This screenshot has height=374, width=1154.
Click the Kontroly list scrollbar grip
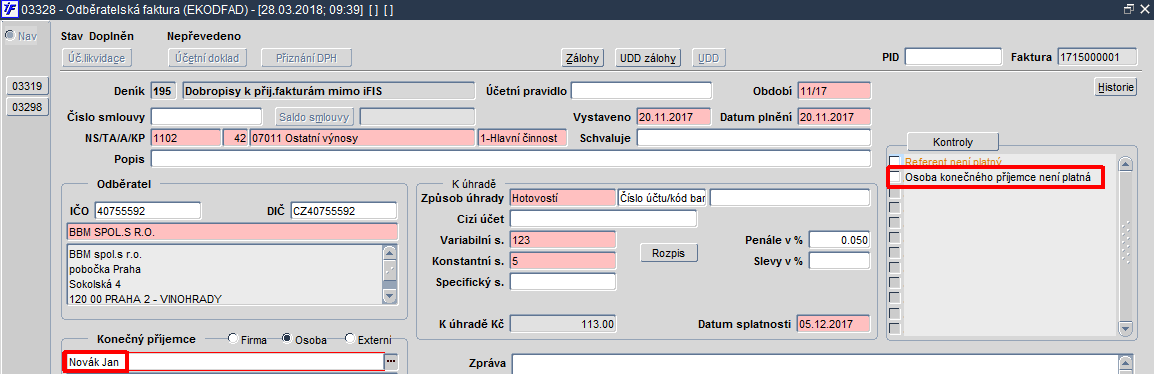[1124, 243]
